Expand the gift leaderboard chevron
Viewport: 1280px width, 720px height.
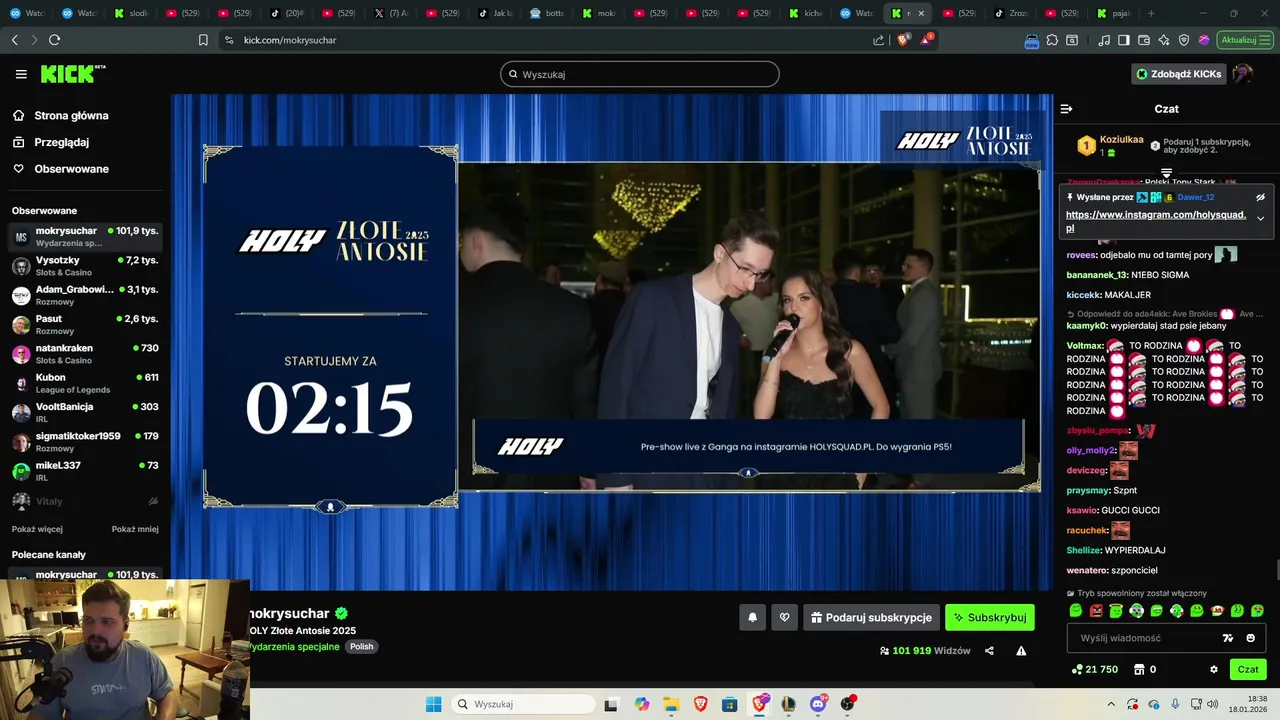click(1166, 174)
